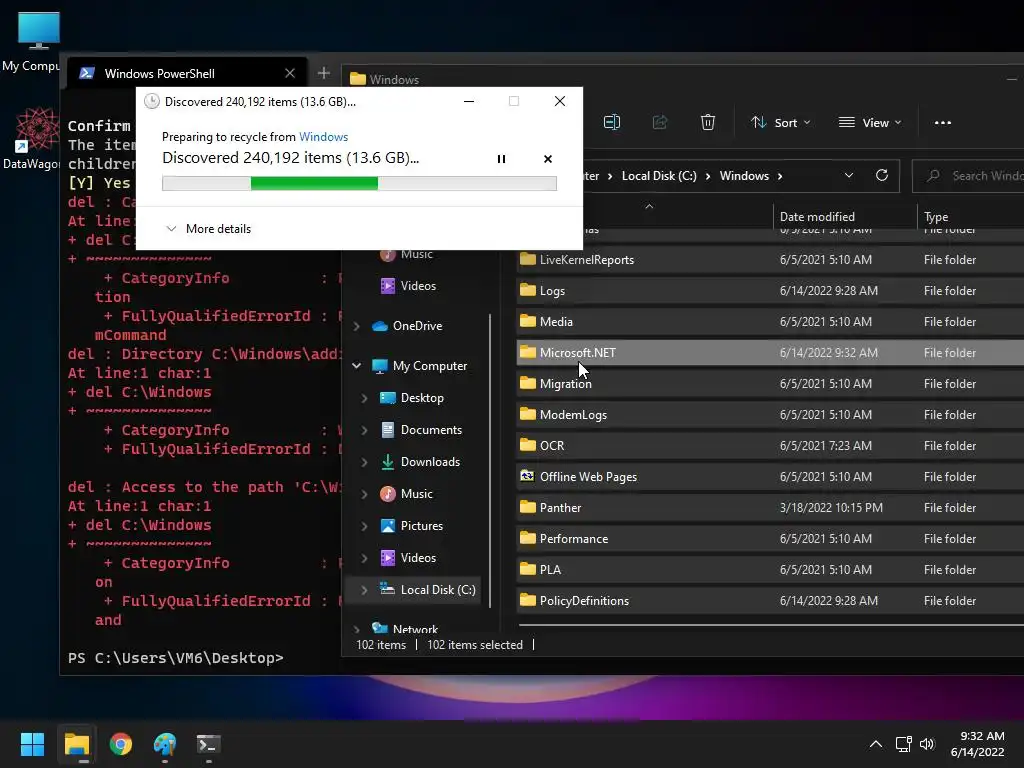
Task: Click the Delete trash icon in Explorer
Action: coord(708,122)
